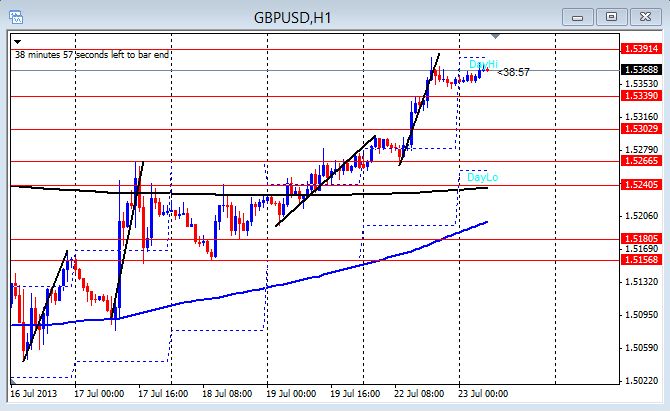Minimize the GBPUSD,H1 chart window
Screen dimensions: 670x411
(x=578, y=18)
